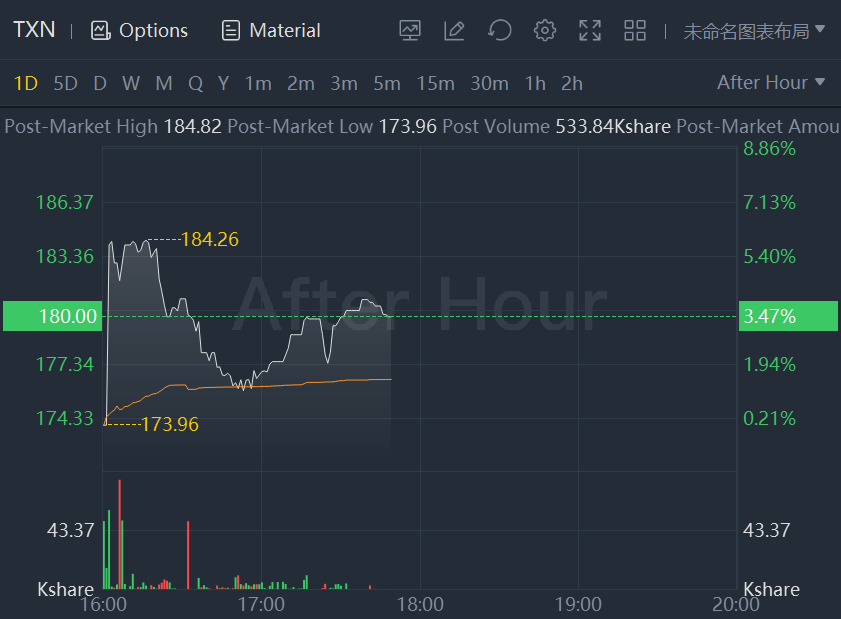Viewport: 841px width, 619px height.
Task: Switch to the 30m interval
Action: (x=489, y=83)
